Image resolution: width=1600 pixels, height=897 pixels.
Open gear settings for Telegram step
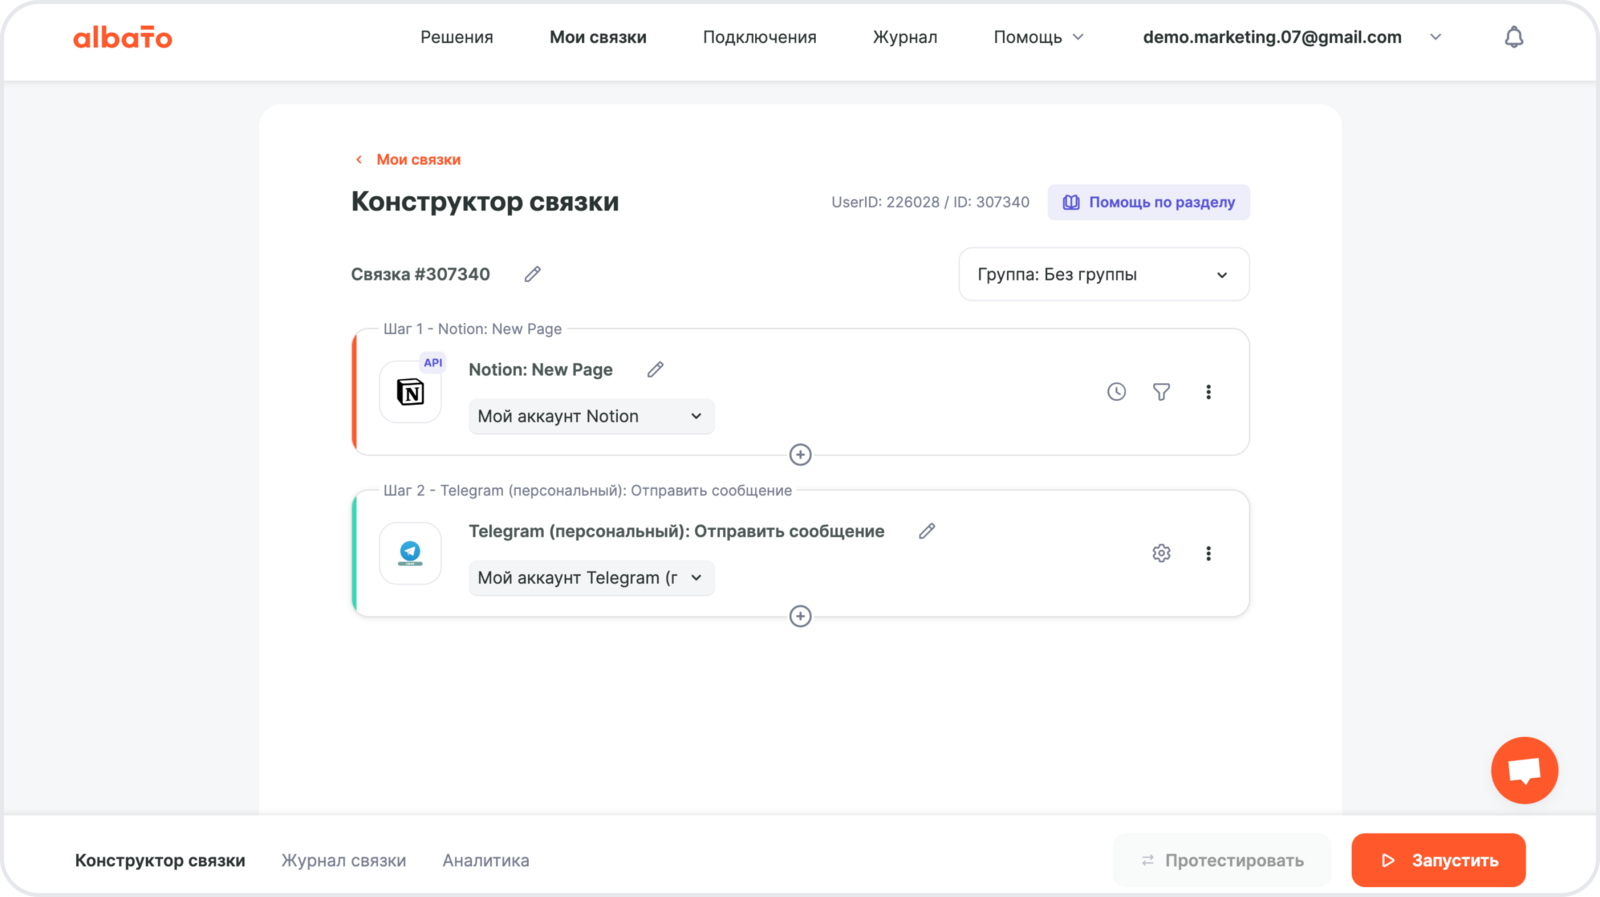click(1161, 553)
